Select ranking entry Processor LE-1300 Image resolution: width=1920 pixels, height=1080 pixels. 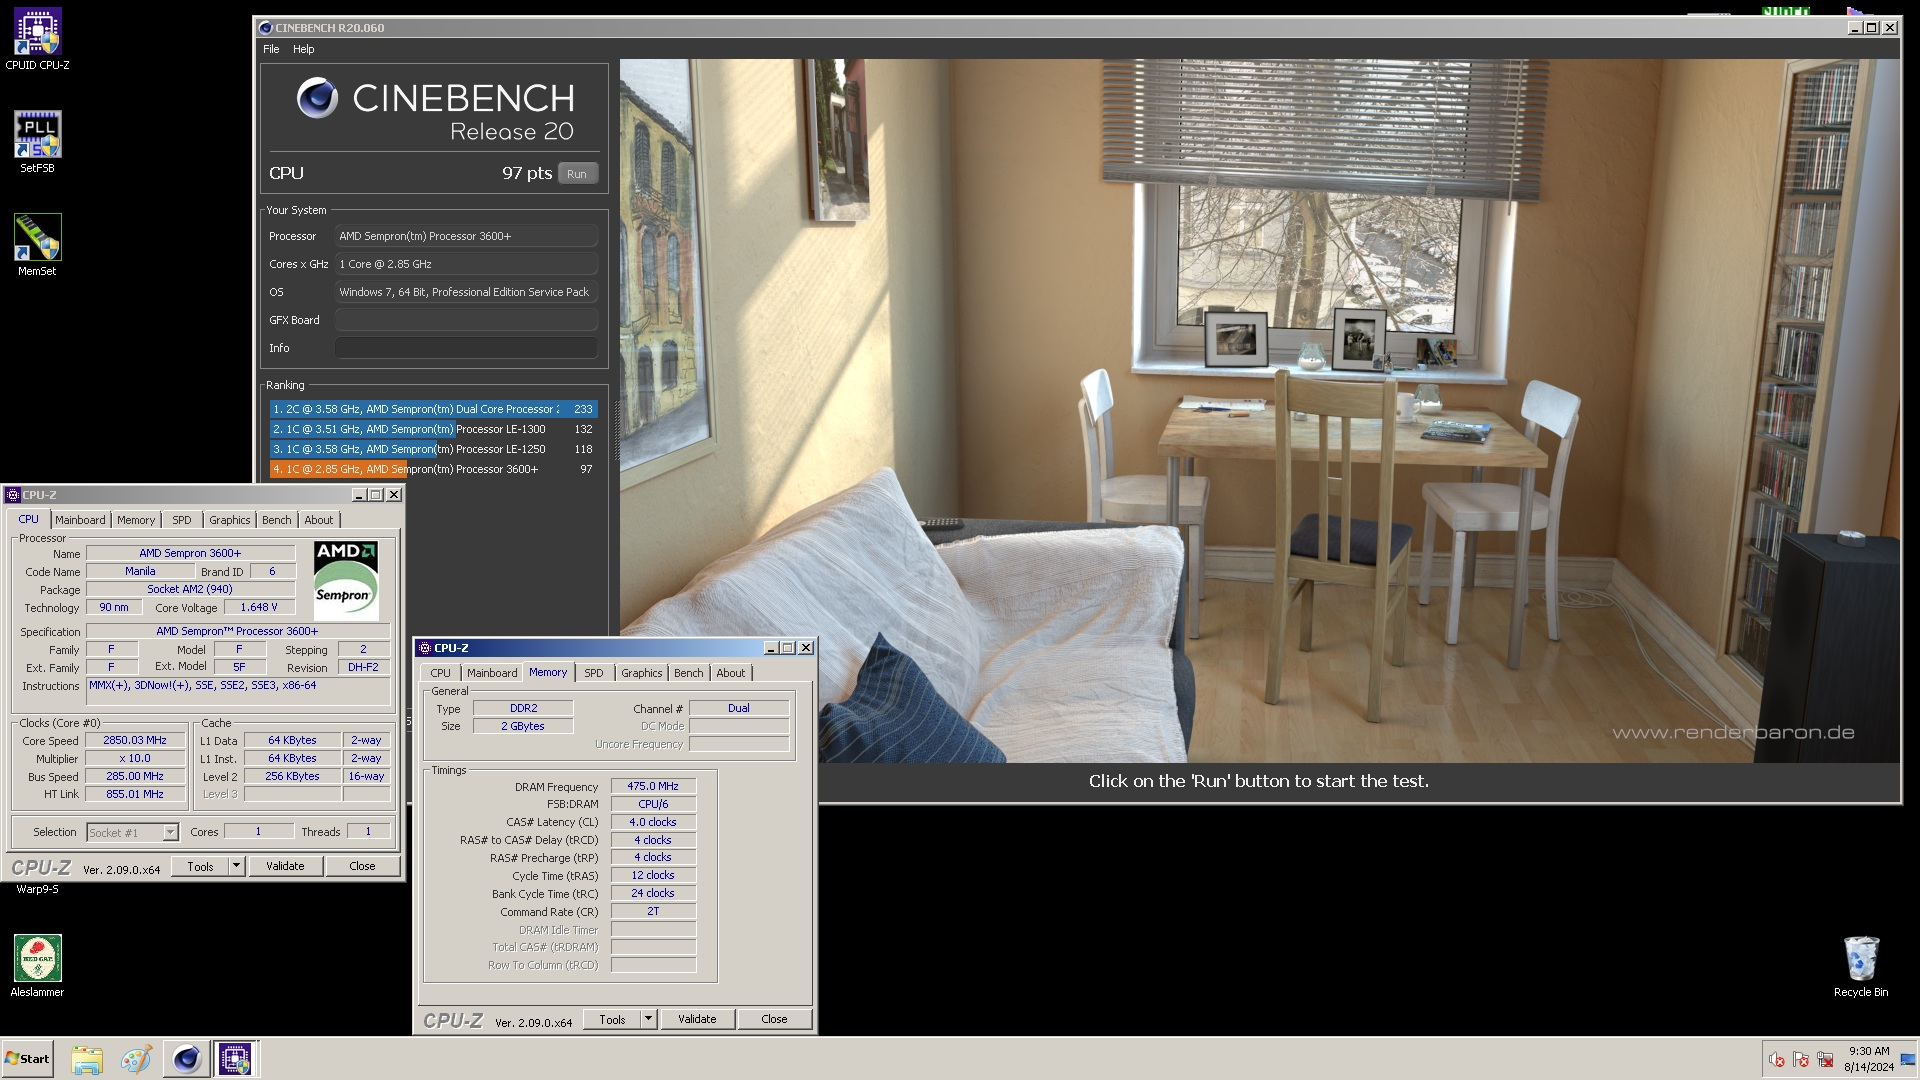click(x=433, y=429)
